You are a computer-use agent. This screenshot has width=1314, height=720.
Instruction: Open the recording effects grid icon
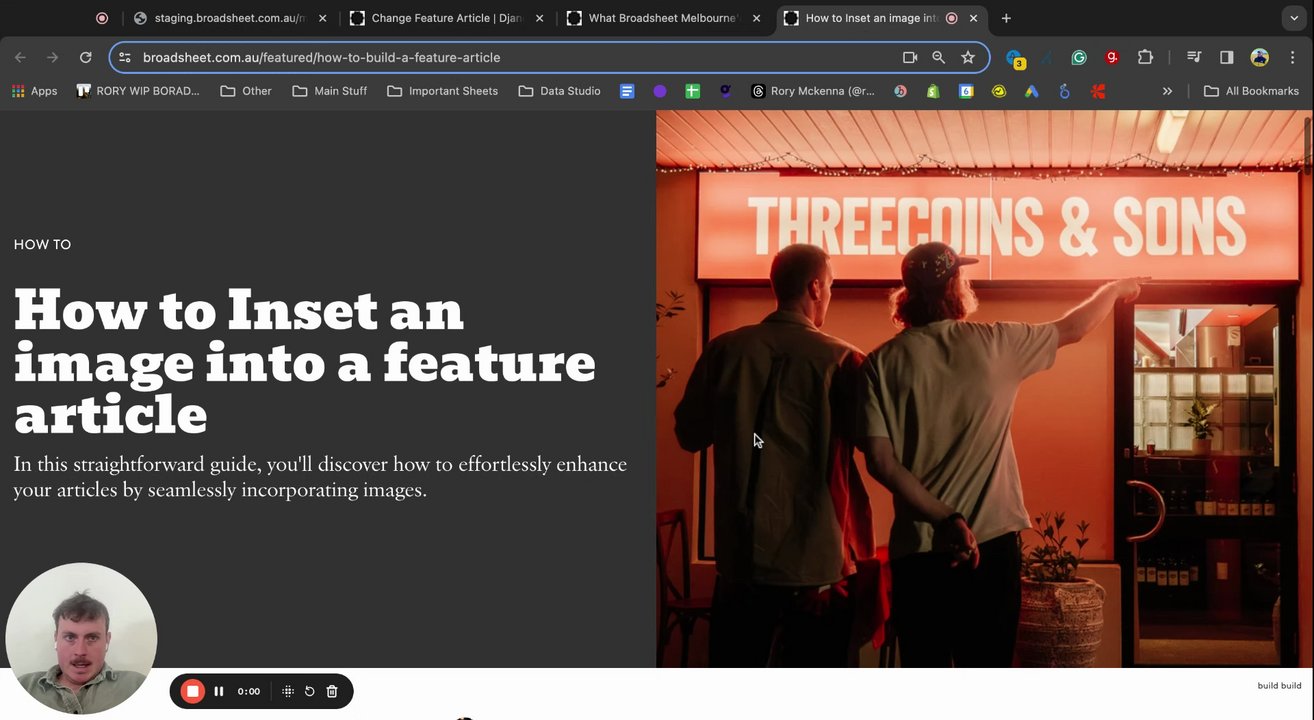[288, 691]
